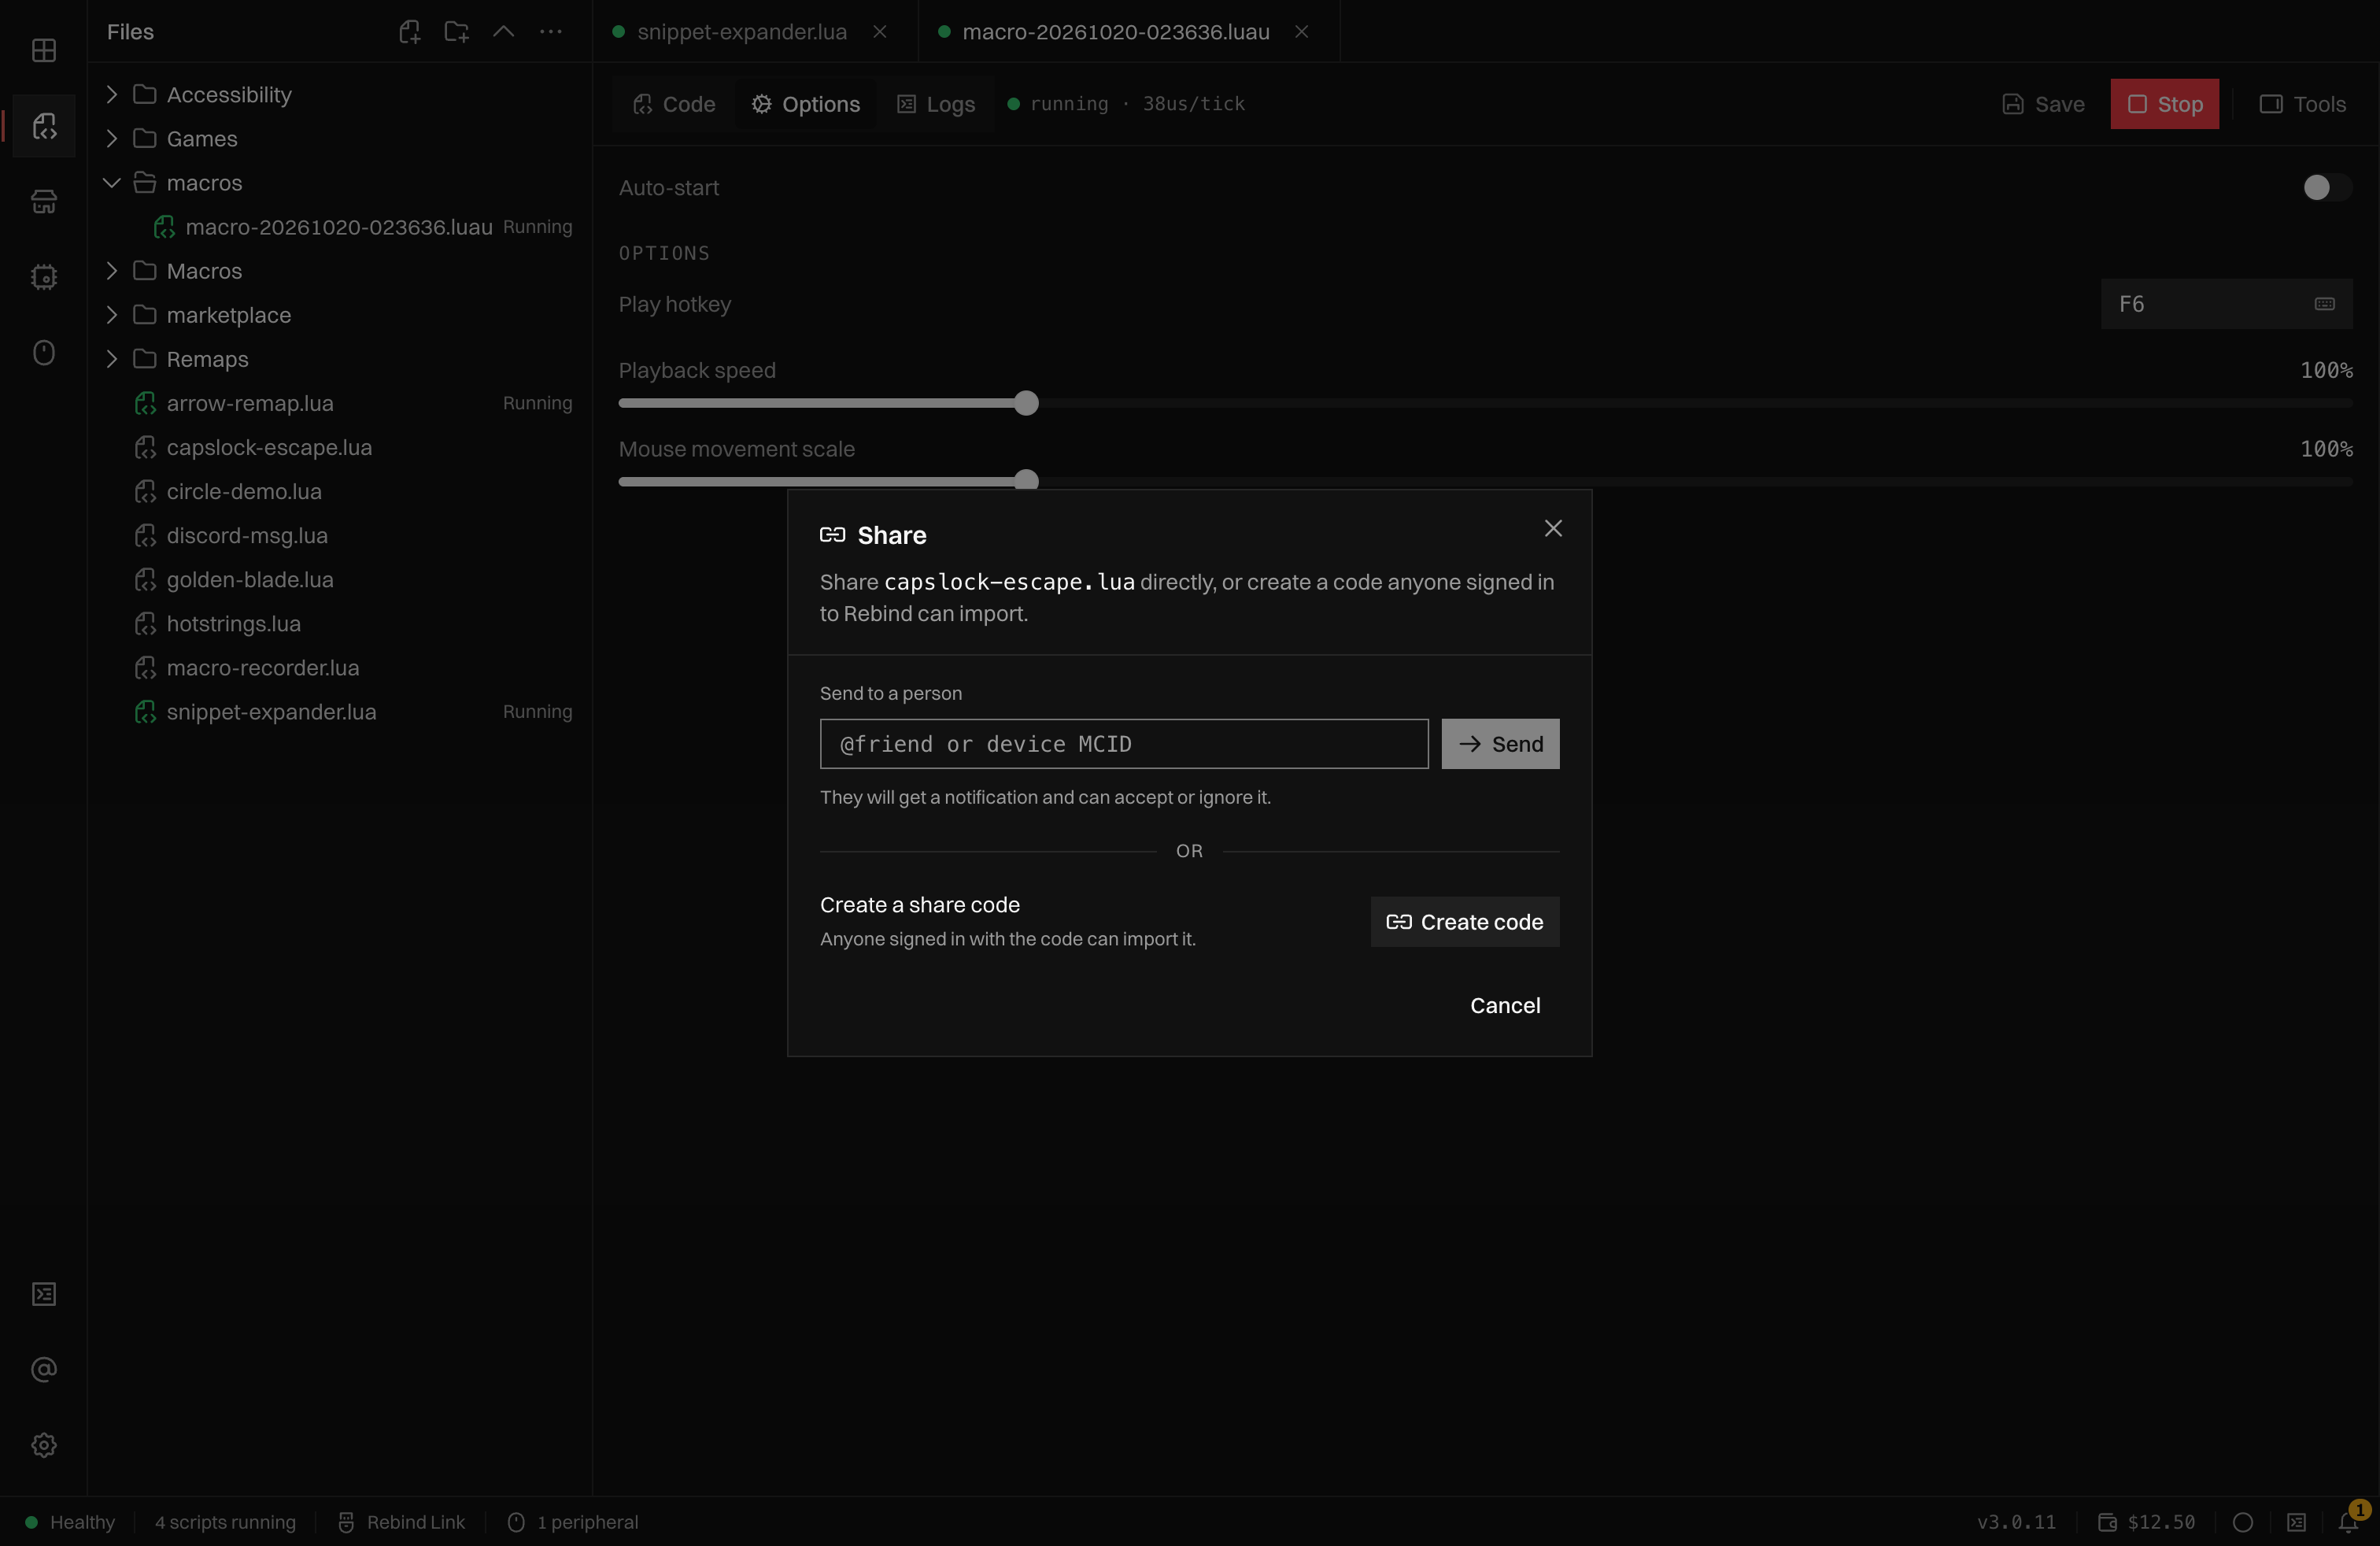
Task: Click the Send button
Action: [x=1500, y=744]
